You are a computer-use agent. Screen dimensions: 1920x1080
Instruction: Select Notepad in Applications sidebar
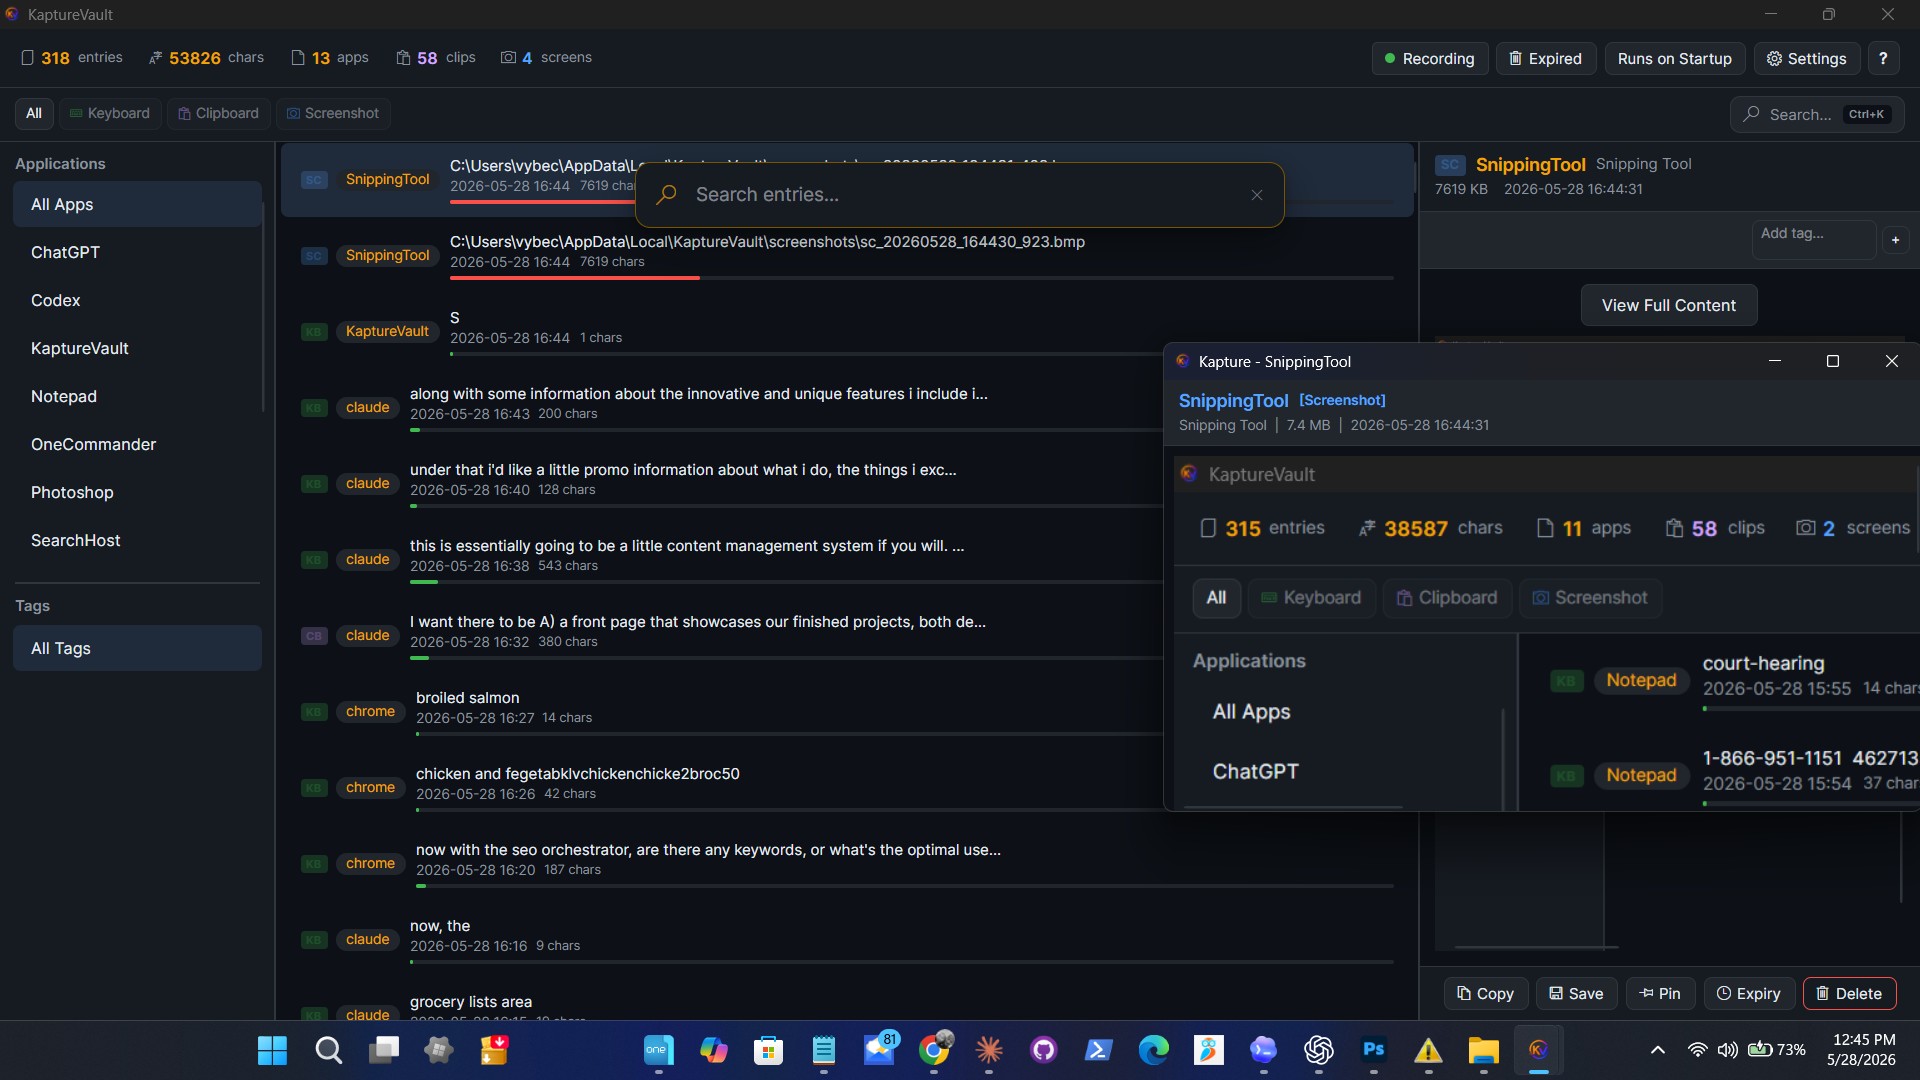tap(137, 396)
